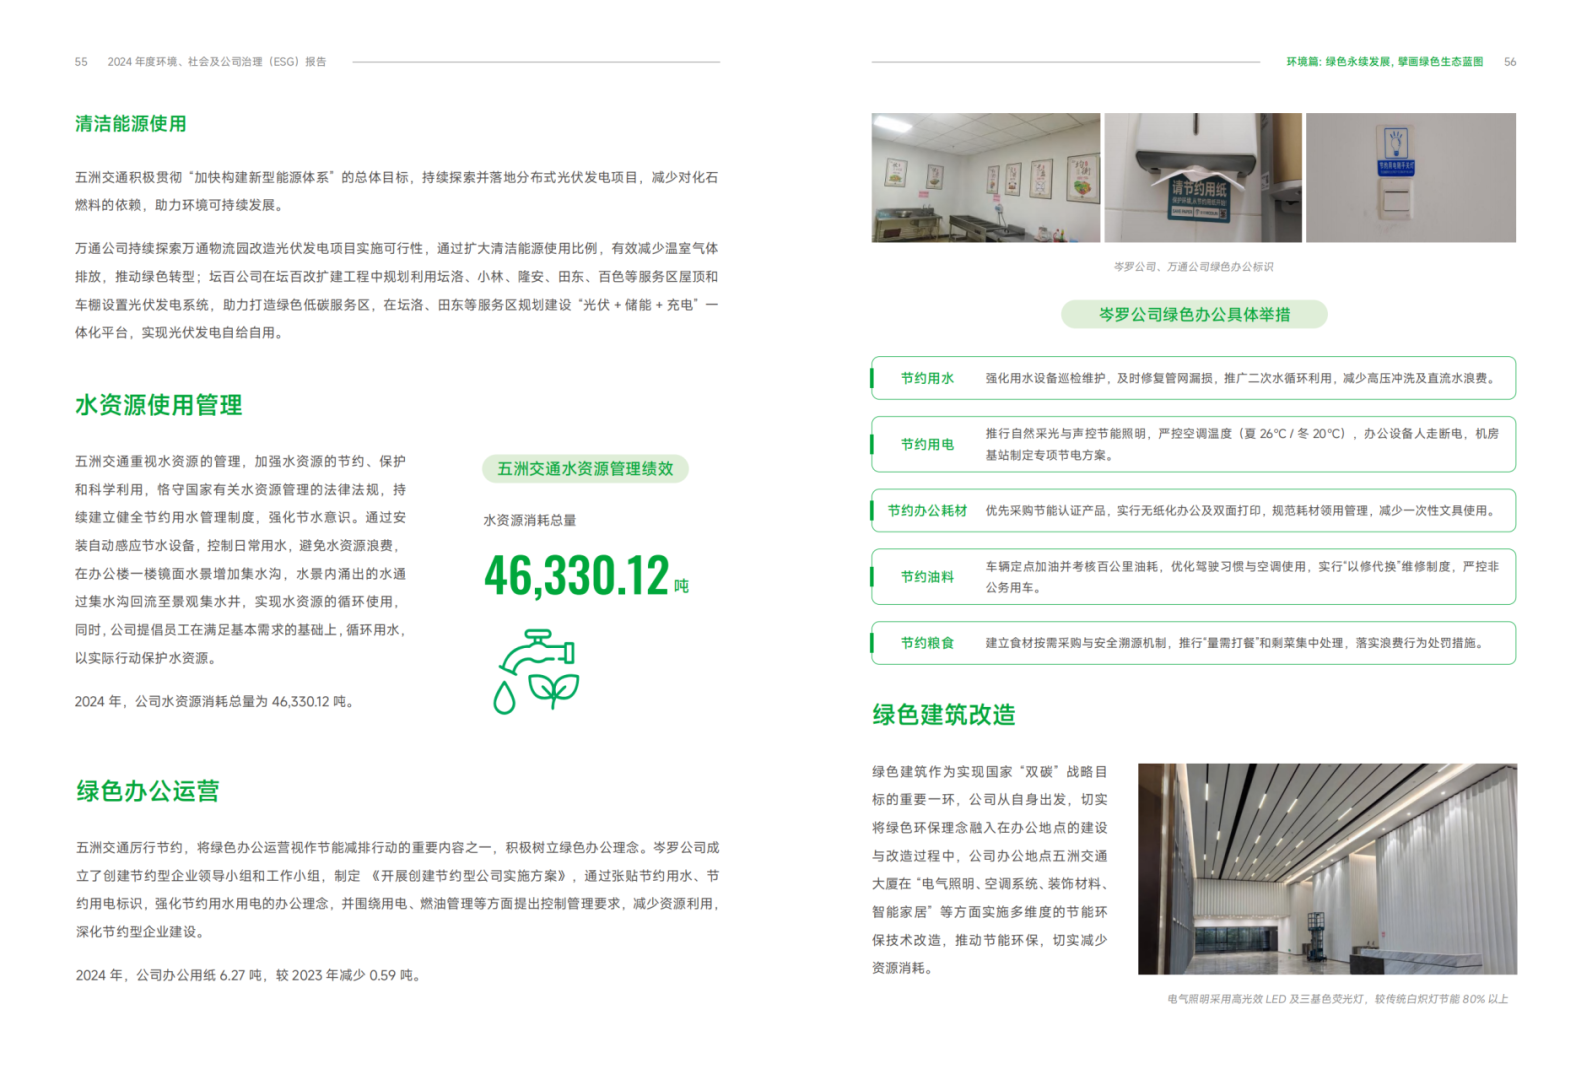Click the text '强化用水设备巡检维护' in the water row
This screenshot has width=1592, height=1080.
click(x=1045, y=378)
